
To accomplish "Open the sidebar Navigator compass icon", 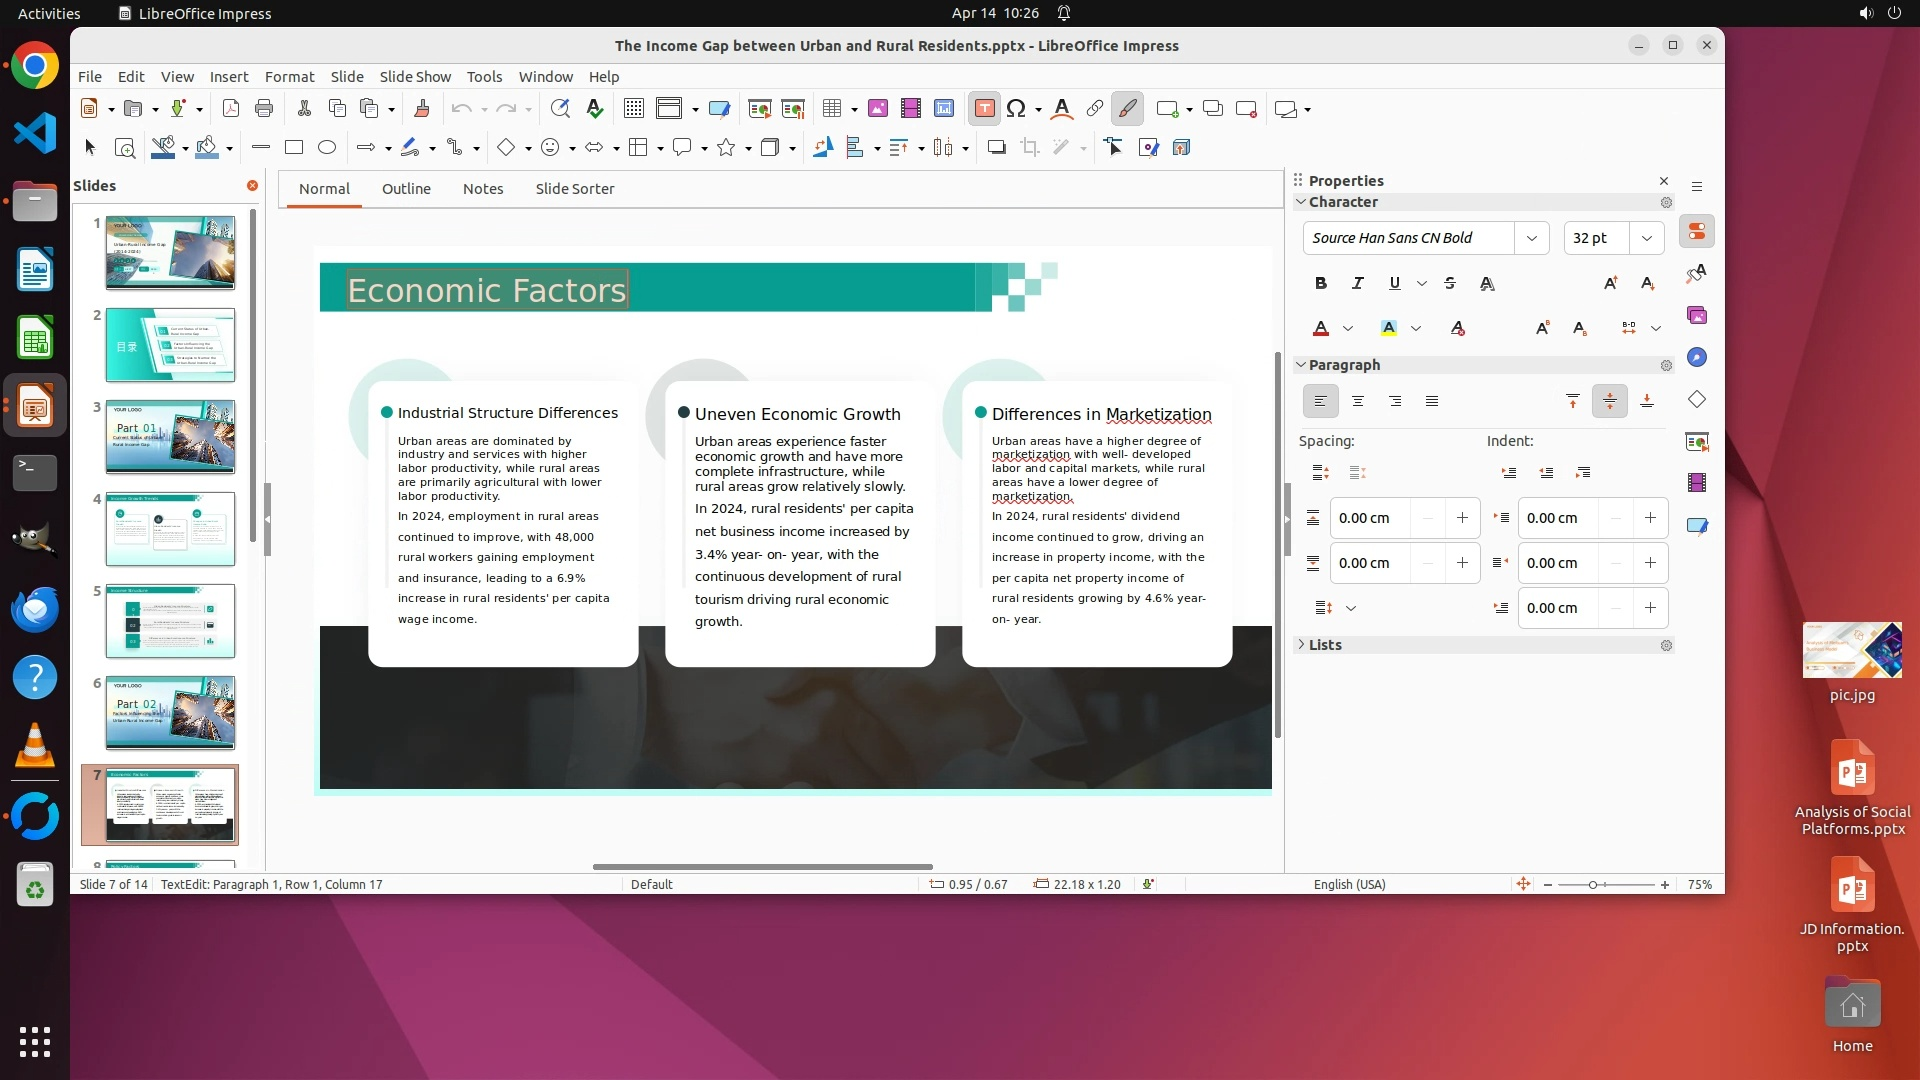I will [x=1697, y=358].
